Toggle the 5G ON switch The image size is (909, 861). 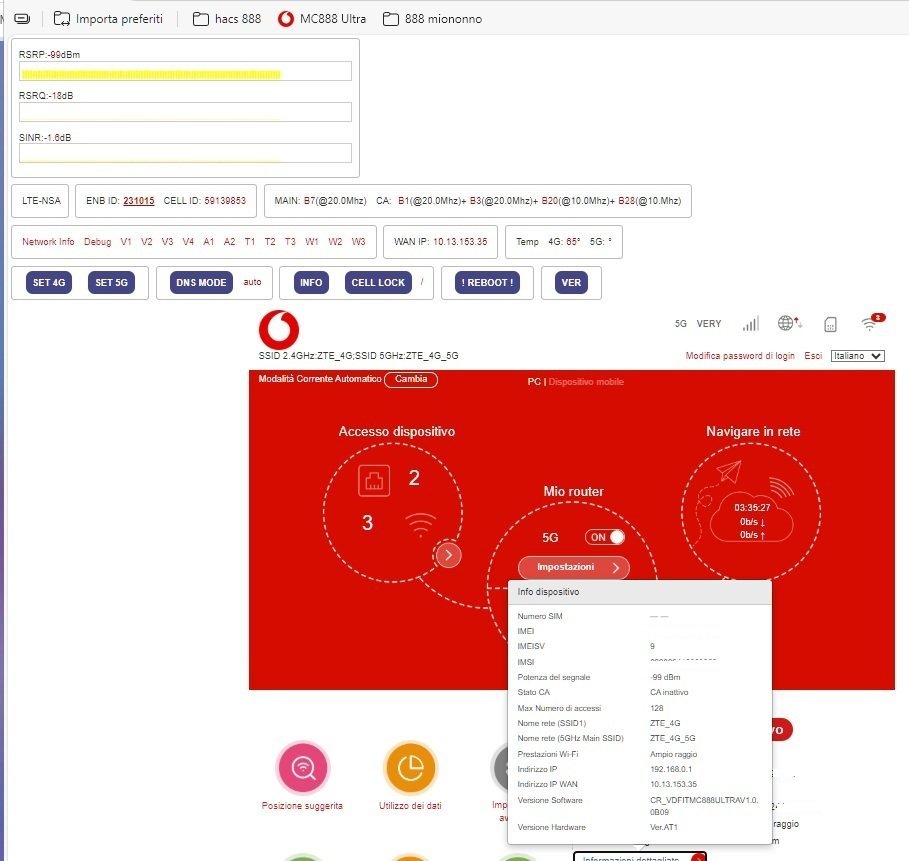[605, 537]
